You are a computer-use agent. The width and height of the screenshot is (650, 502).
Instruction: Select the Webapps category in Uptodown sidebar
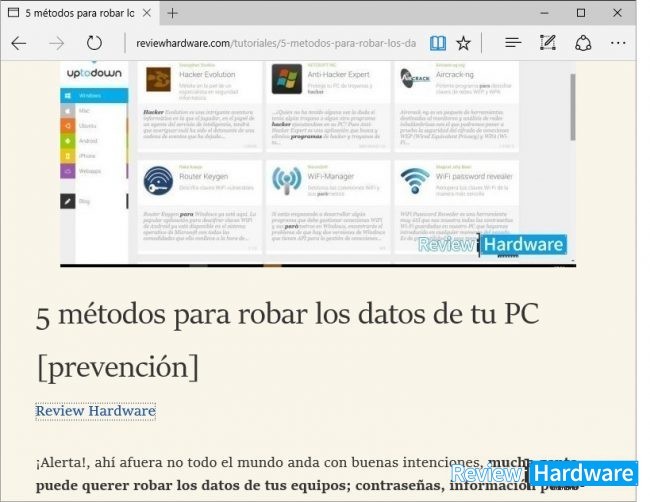coord(94,171)
